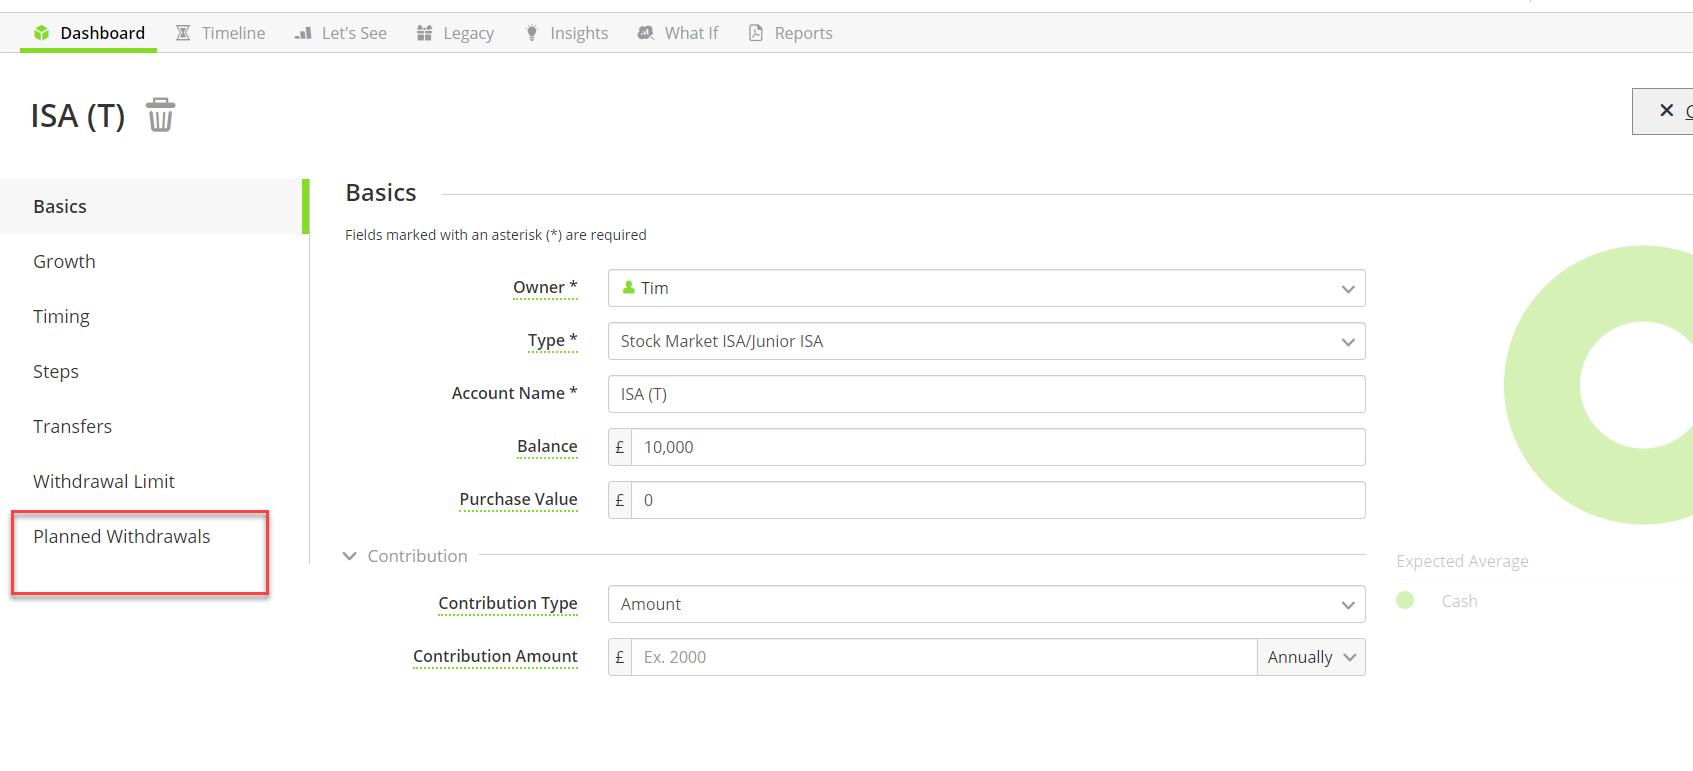Open the Dashboard tab
This screenshot has height=771, width=1693.
[x=89, y=33]
